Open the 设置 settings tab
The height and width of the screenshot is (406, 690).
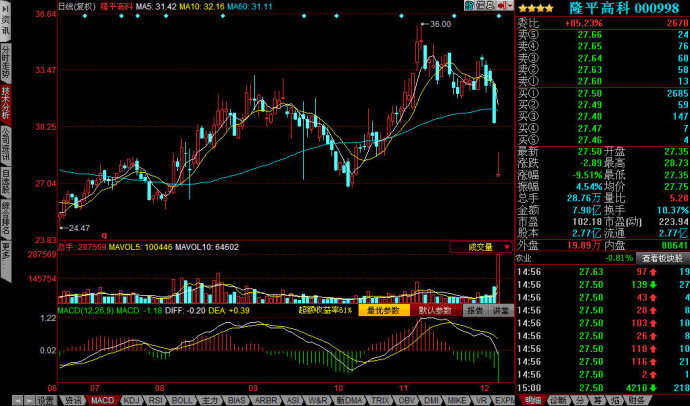pos(46,399)
